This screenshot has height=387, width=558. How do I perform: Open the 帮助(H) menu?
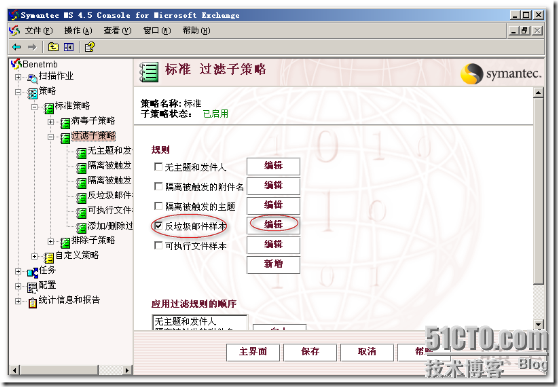196,31
